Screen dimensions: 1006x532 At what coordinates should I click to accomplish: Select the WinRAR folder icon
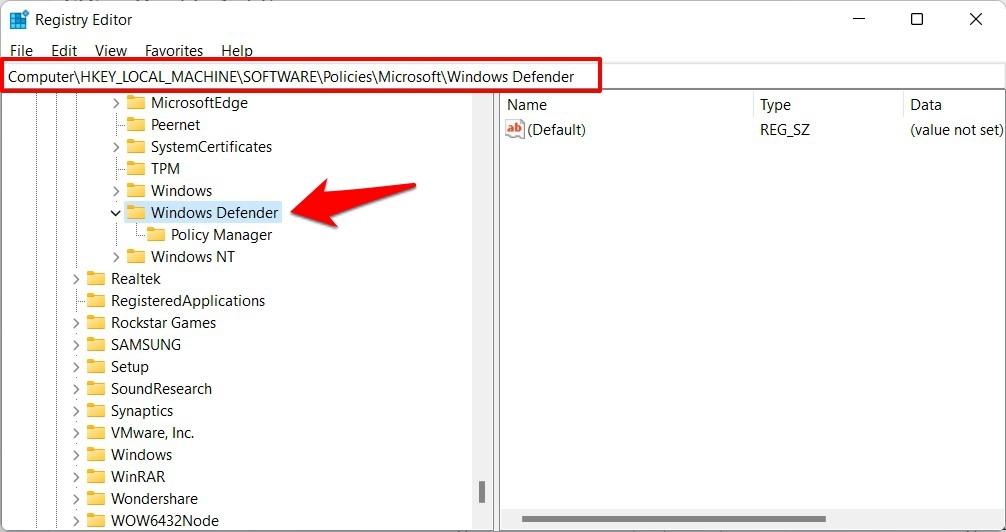coord(96,476)
